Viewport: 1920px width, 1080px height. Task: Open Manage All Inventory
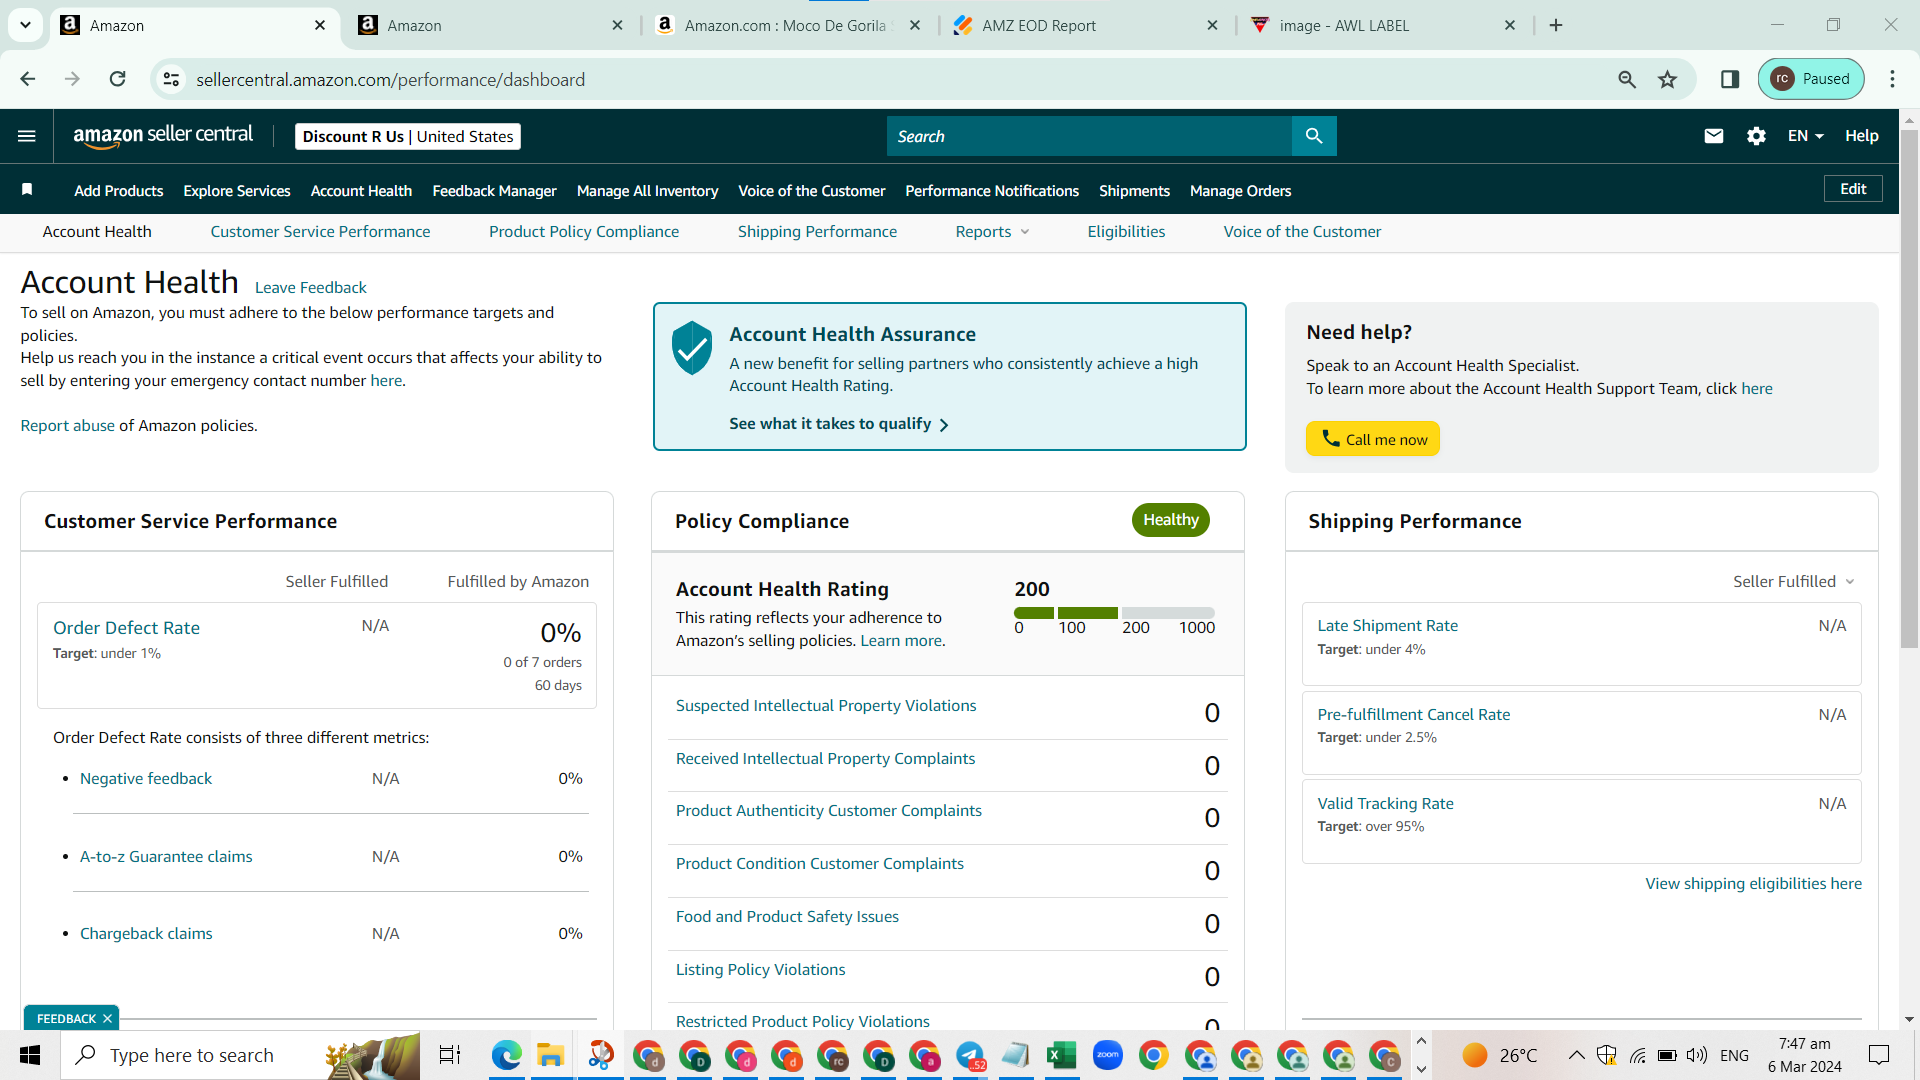pos(647,190)
